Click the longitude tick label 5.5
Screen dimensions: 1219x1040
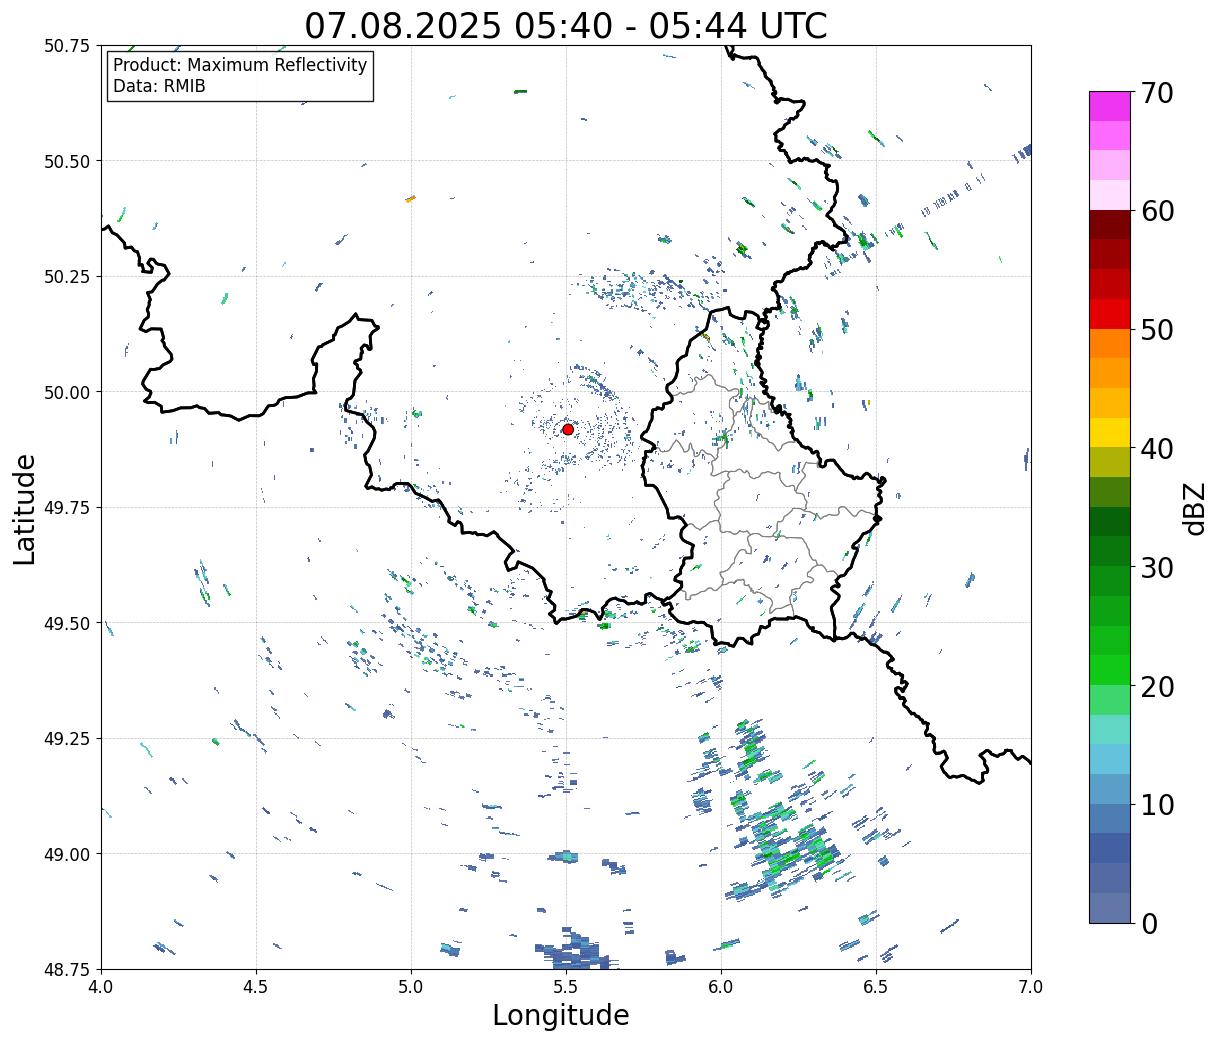(566, 986)
